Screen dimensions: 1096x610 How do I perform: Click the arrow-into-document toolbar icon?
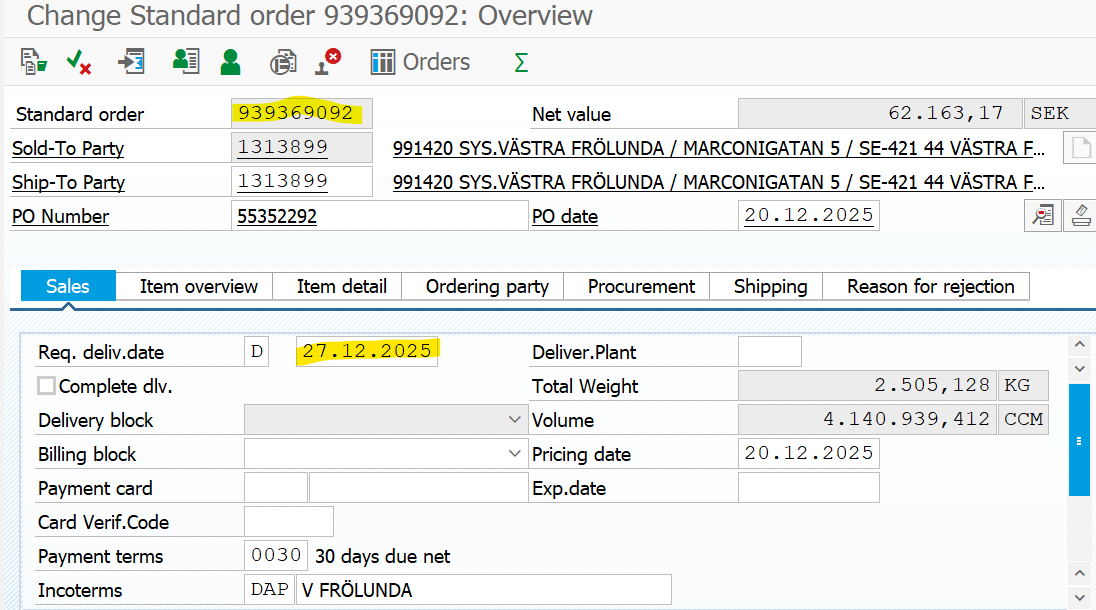131,62
